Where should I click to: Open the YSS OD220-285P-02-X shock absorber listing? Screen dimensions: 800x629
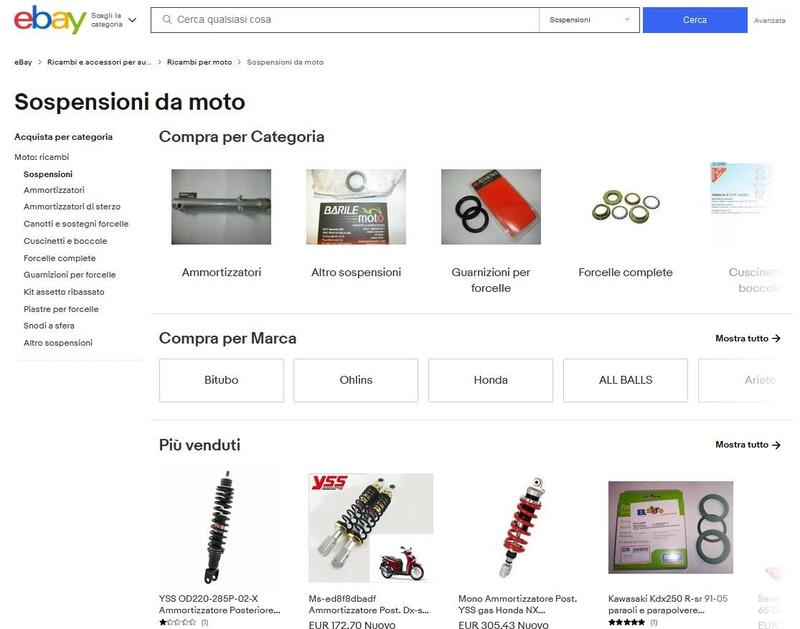click(219, 604)
